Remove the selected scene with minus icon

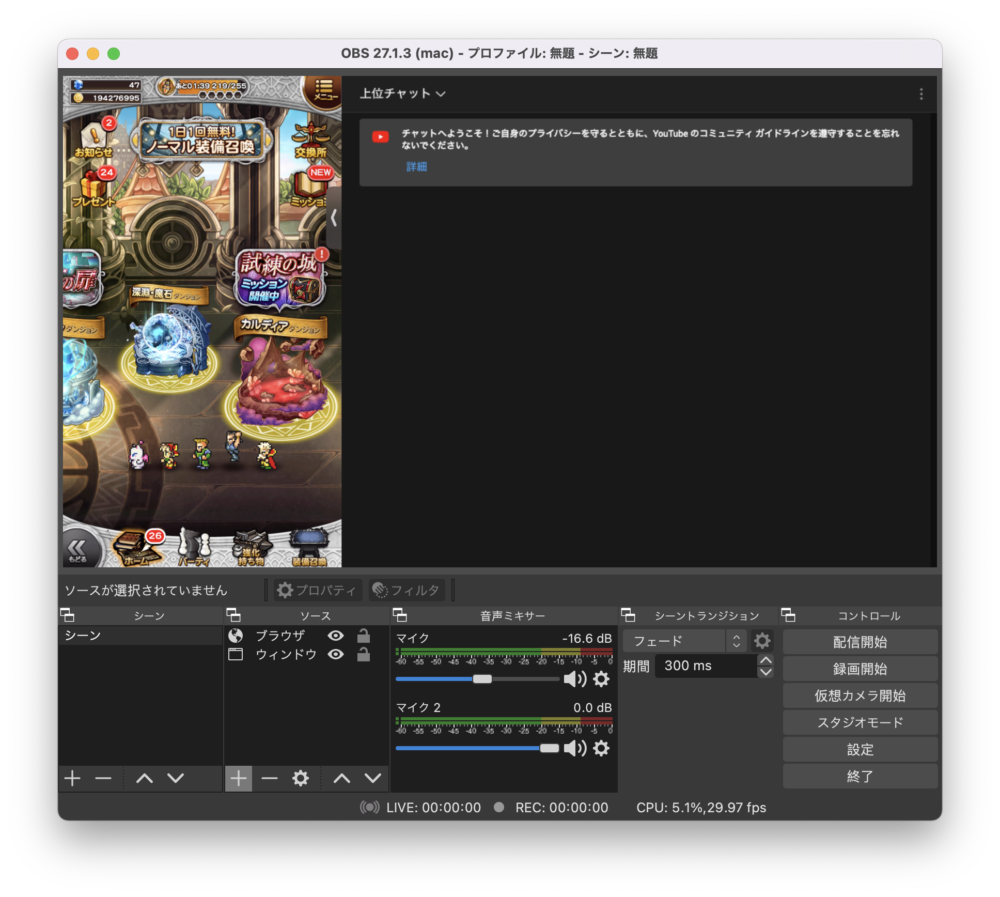[103, 778]
